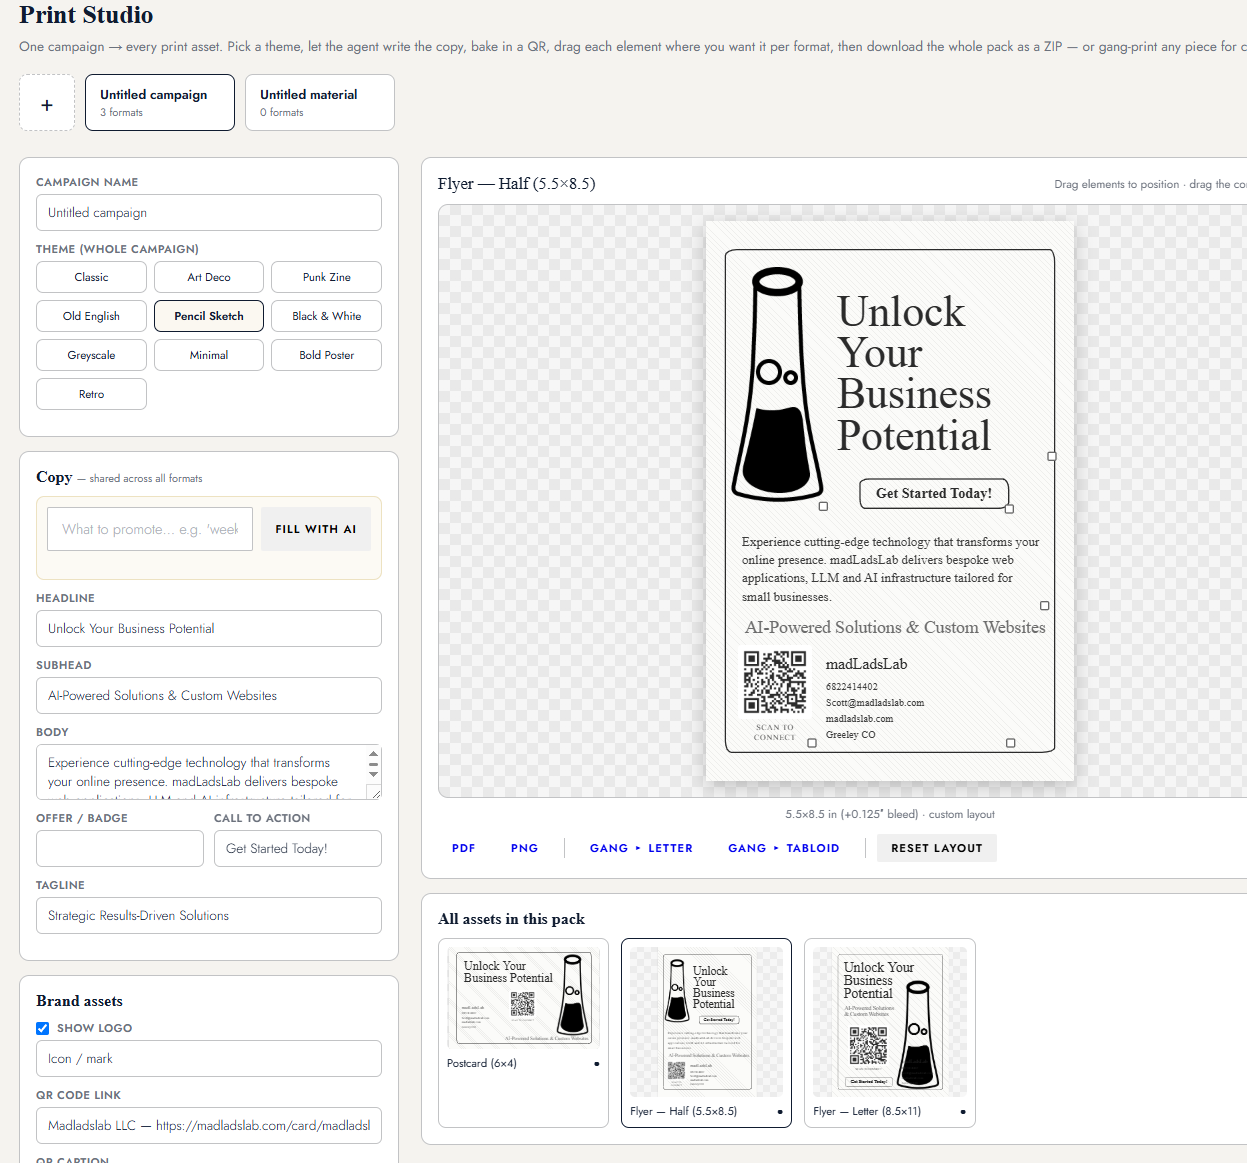The width and height of the screenshot is (1247, 1163).
Task: Select the Flyer — Half (5.5×8.5) thumbnail
Action: click(706, 1033)
